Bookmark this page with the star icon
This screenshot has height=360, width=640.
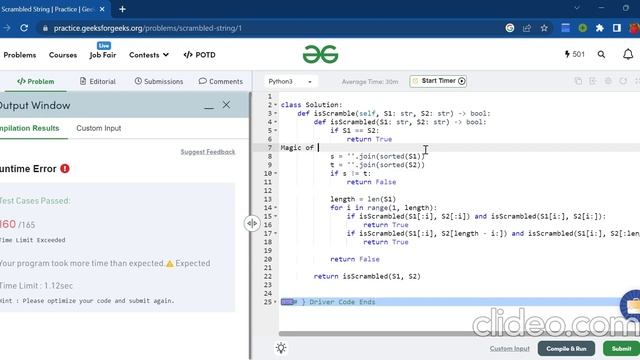544,28
